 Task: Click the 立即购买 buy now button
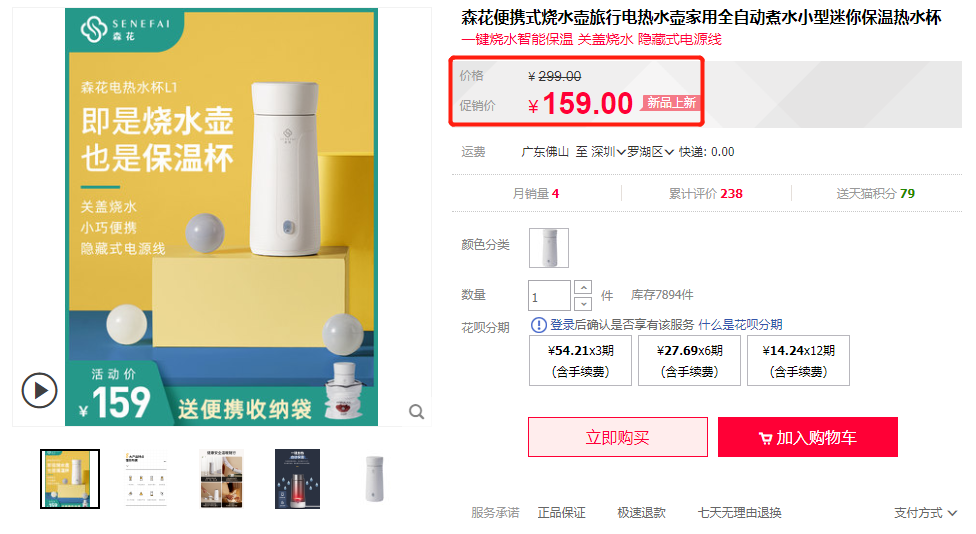[617, 437]
